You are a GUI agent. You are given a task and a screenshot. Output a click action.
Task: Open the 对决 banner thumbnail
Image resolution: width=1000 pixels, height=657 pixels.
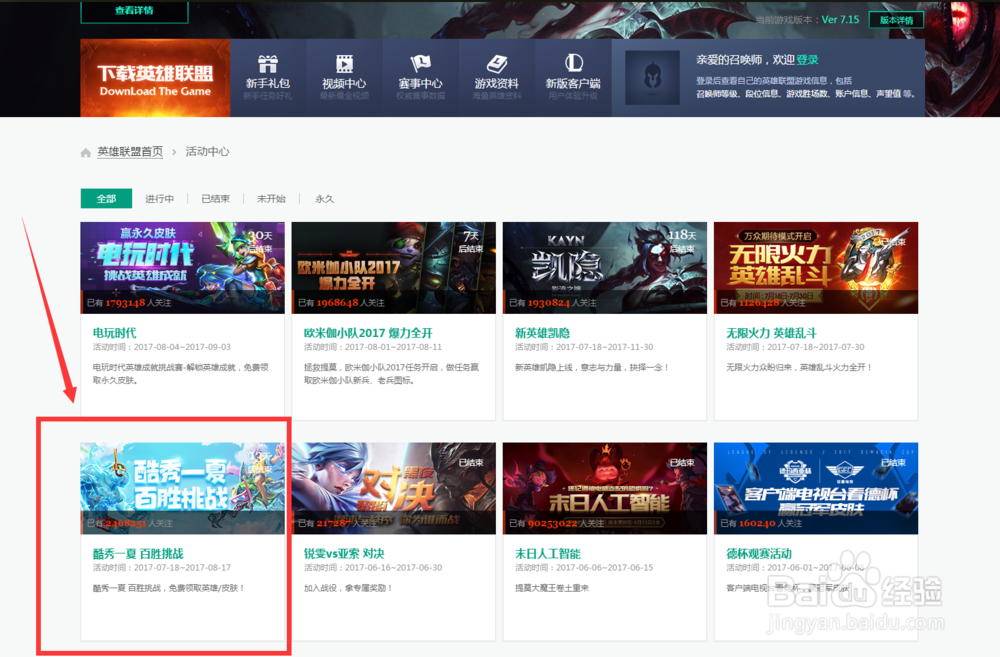coord(393,488)
